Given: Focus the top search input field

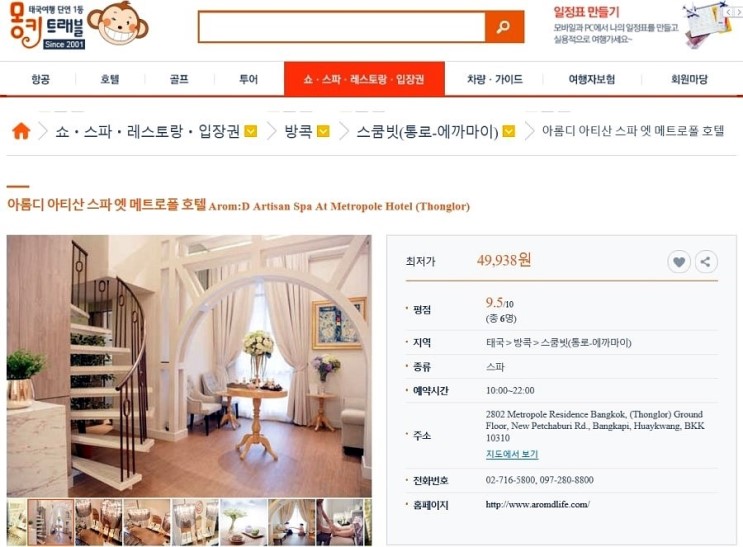Looking at the screenshot, I should point(342,27).
